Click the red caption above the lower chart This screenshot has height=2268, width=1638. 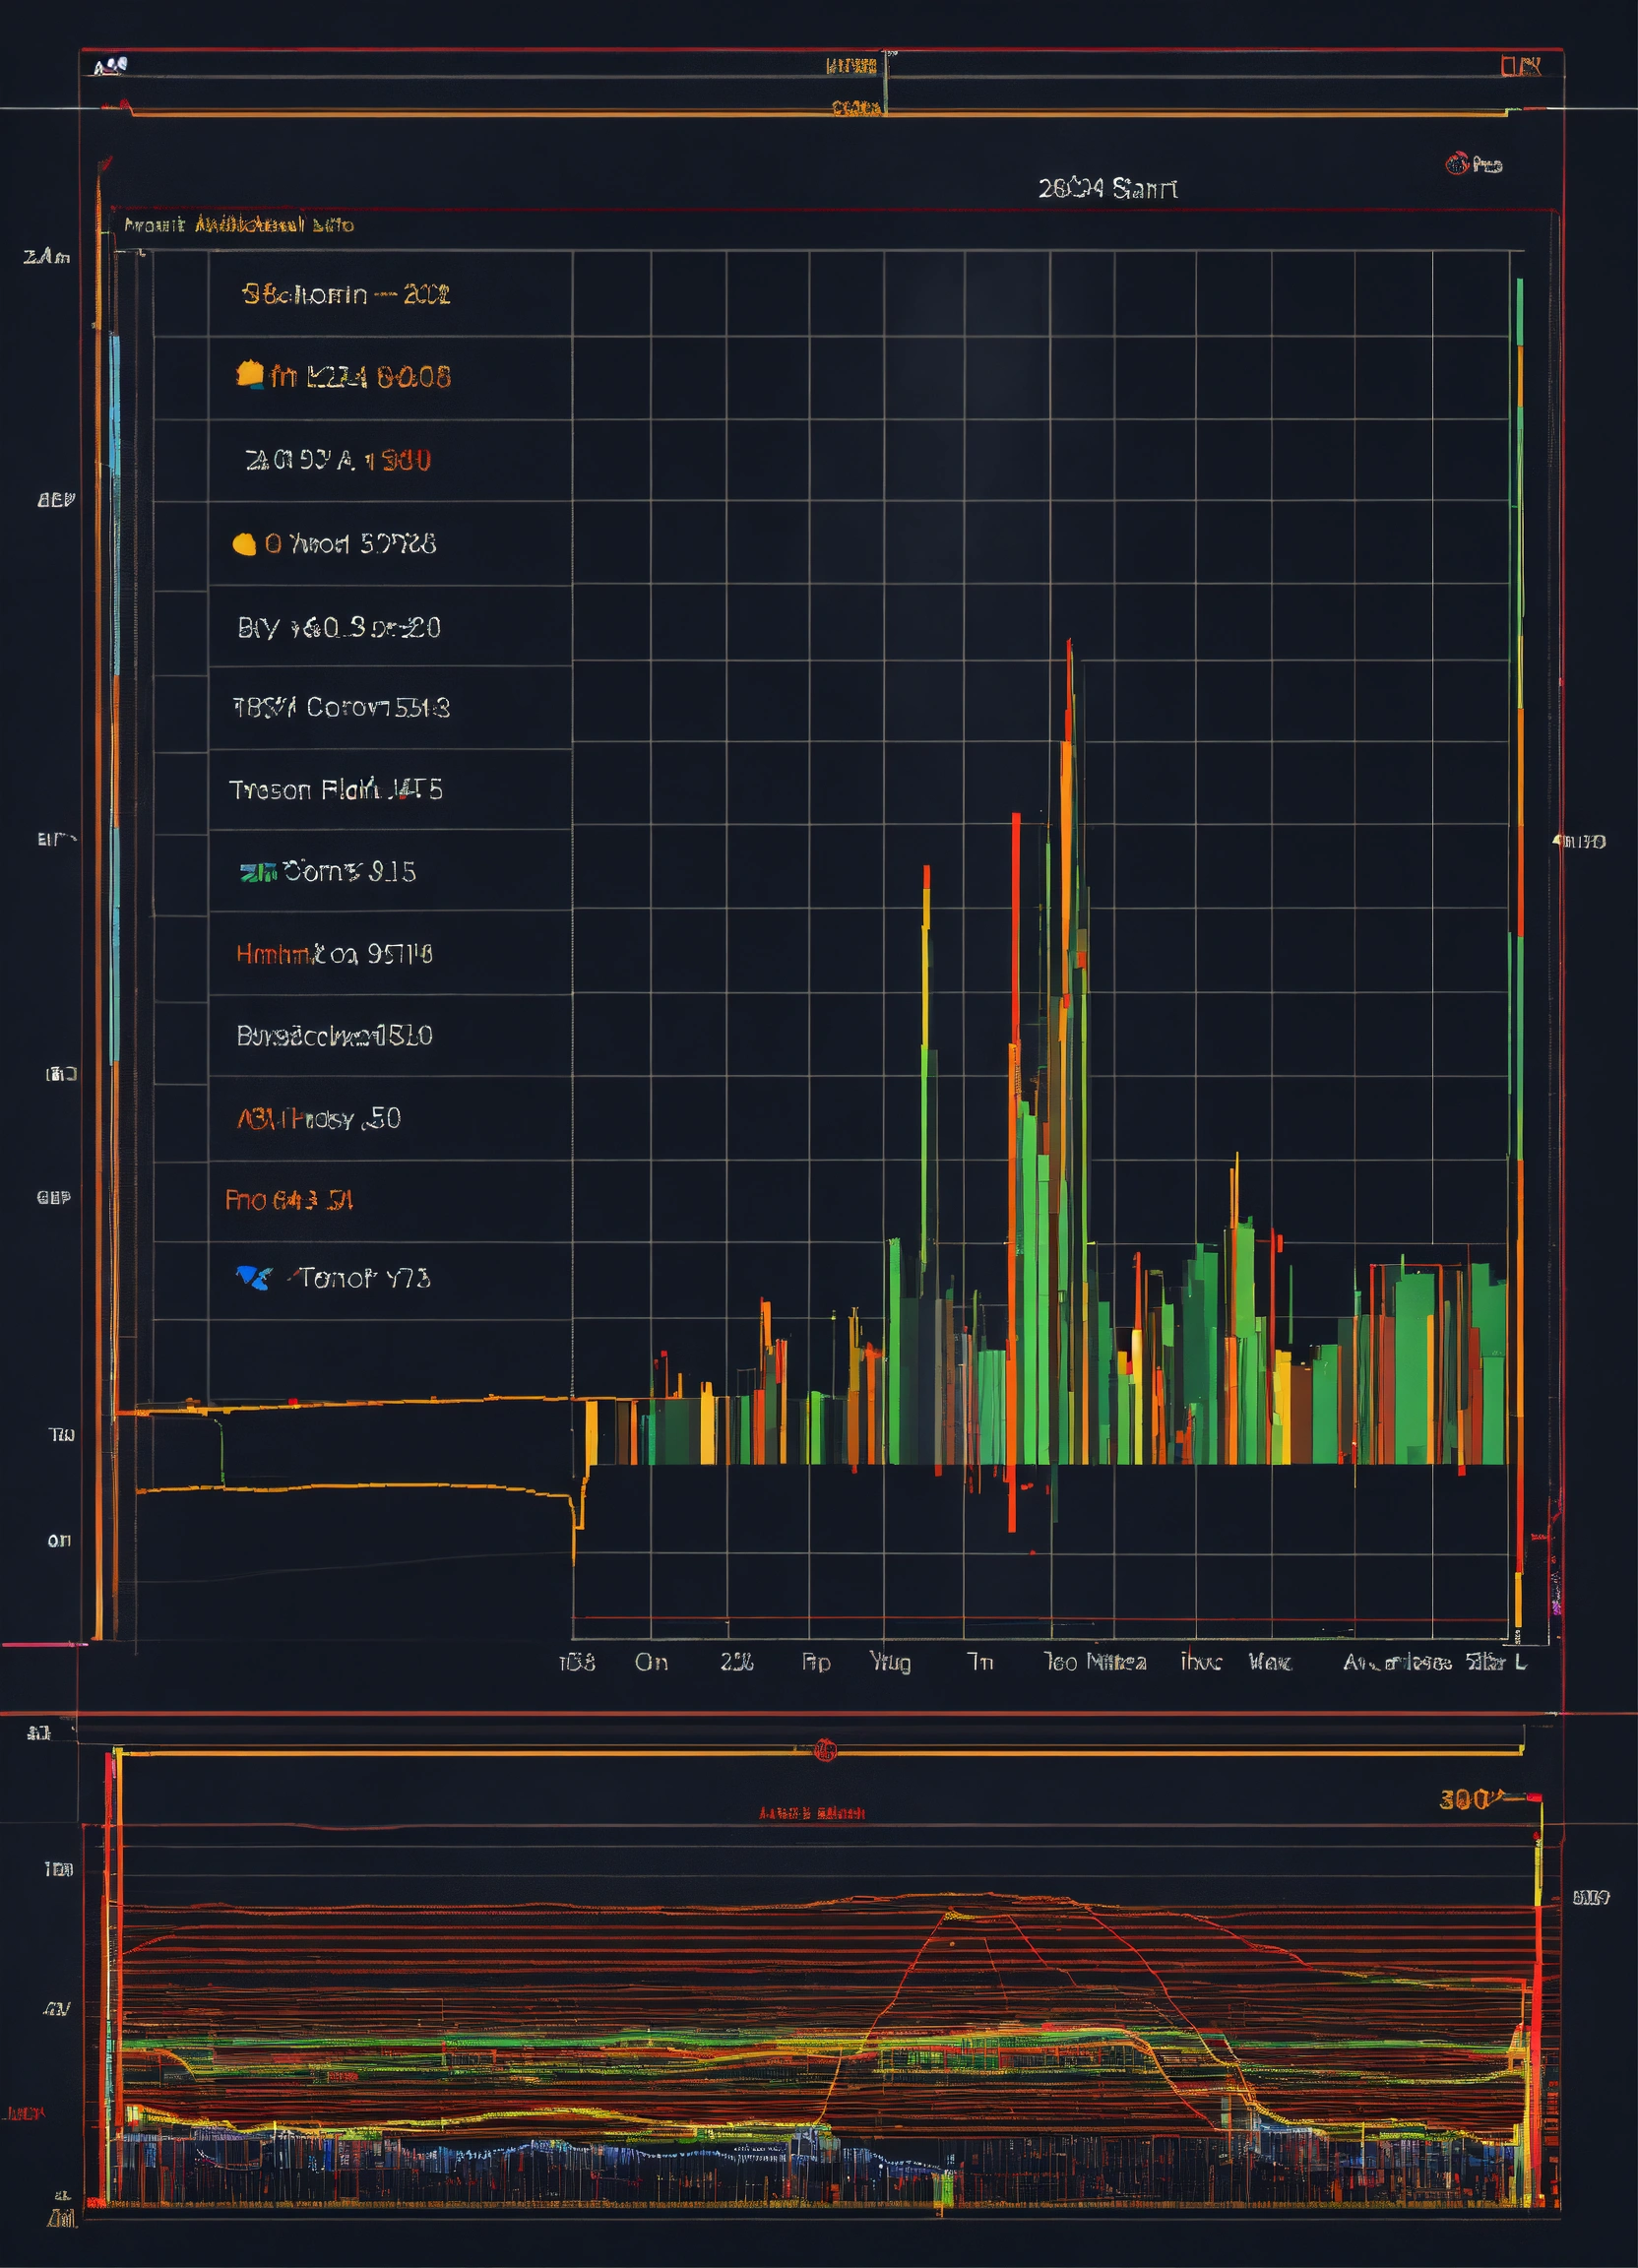click(811, 1813)
